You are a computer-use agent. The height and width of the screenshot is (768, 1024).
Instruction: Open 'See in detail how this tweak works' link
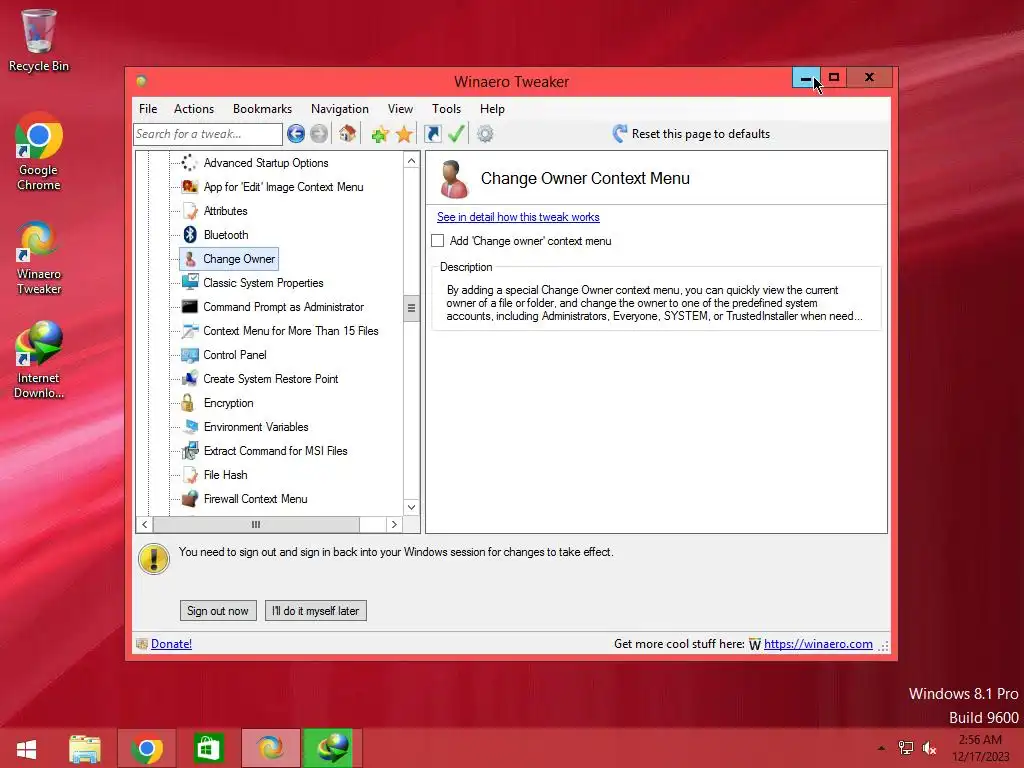pyautogui.click(x=519, y=217)
